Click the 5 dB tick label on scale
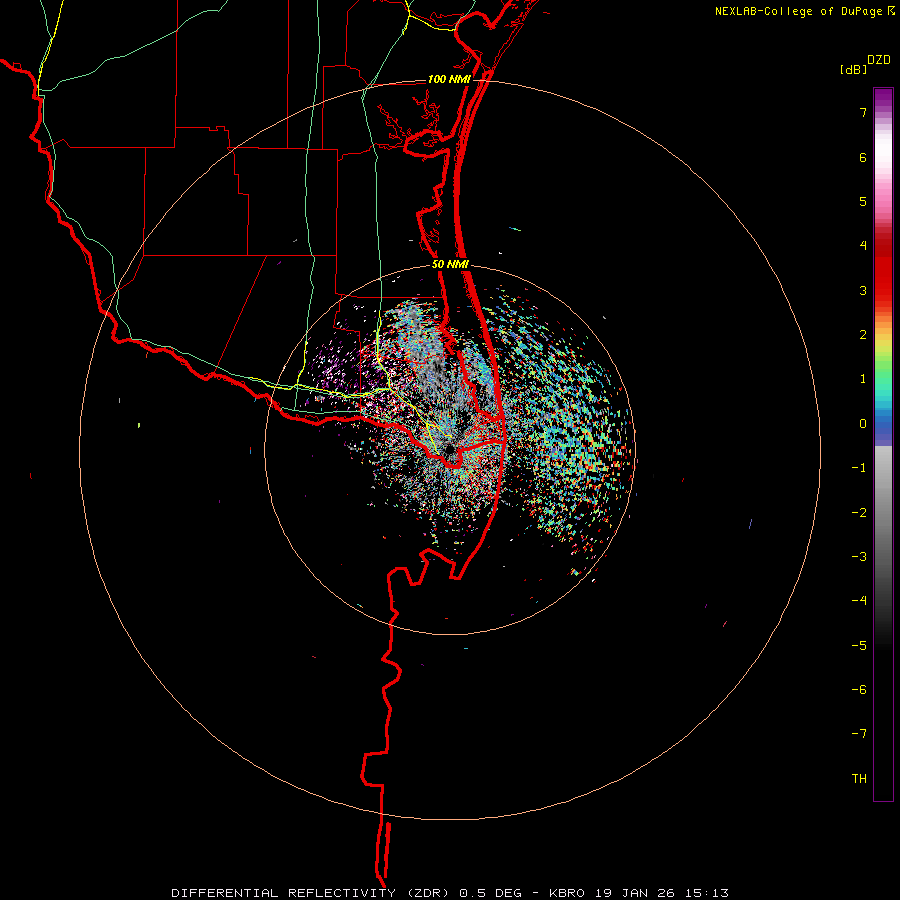 863,201
